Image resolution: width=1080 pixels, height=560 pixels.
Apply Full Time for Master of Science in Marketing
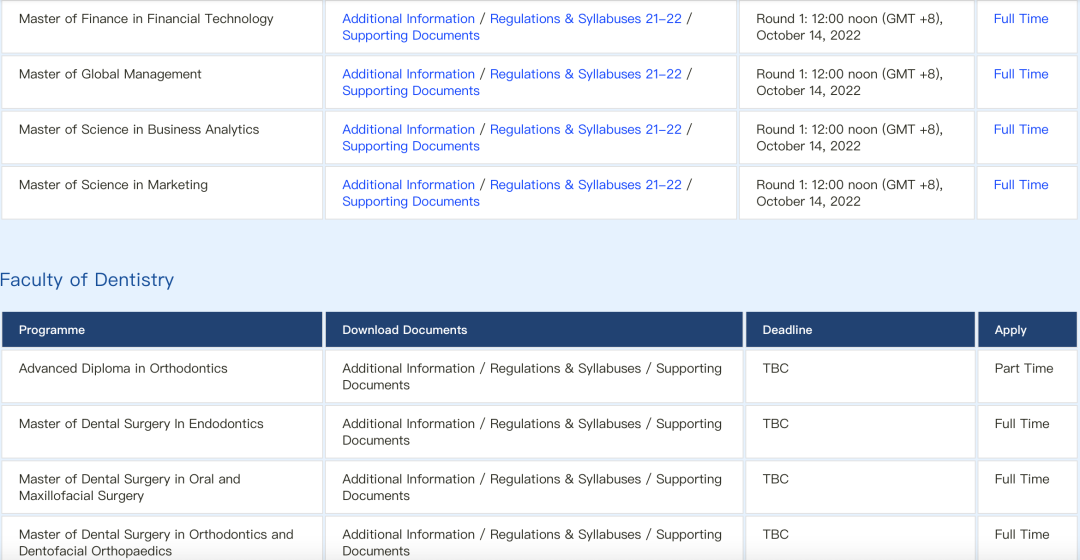coord(1021,185)
